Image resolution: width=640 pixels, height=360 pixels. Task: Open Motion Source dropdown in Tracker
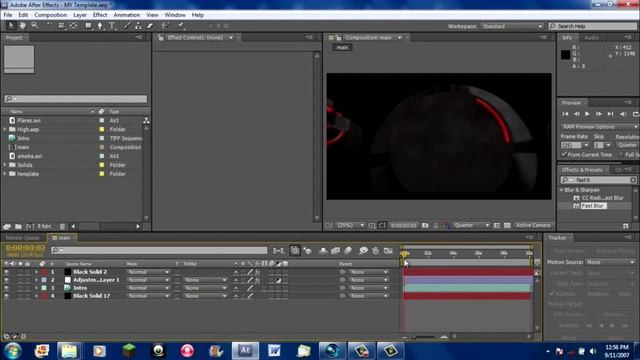pyautogui.click(x=611, y=262)
